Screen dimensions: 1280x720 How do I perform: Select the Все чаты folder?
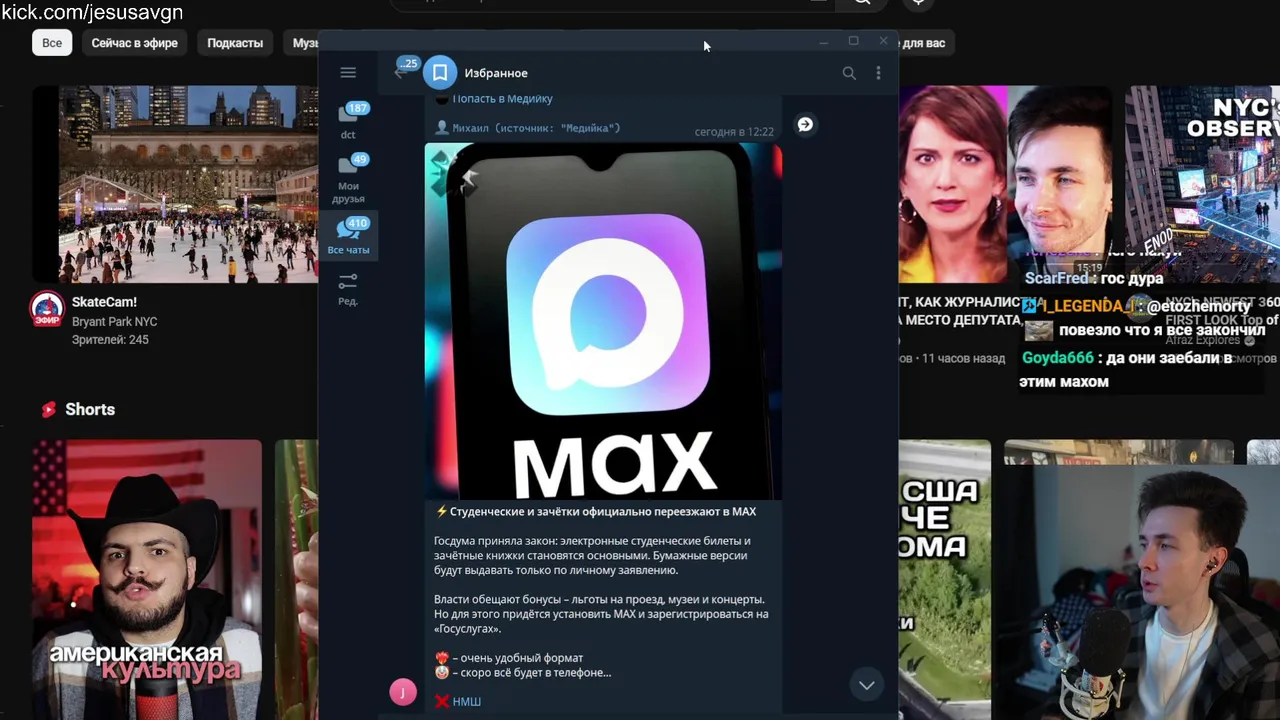pyautogui.click(x=348, y=236)
